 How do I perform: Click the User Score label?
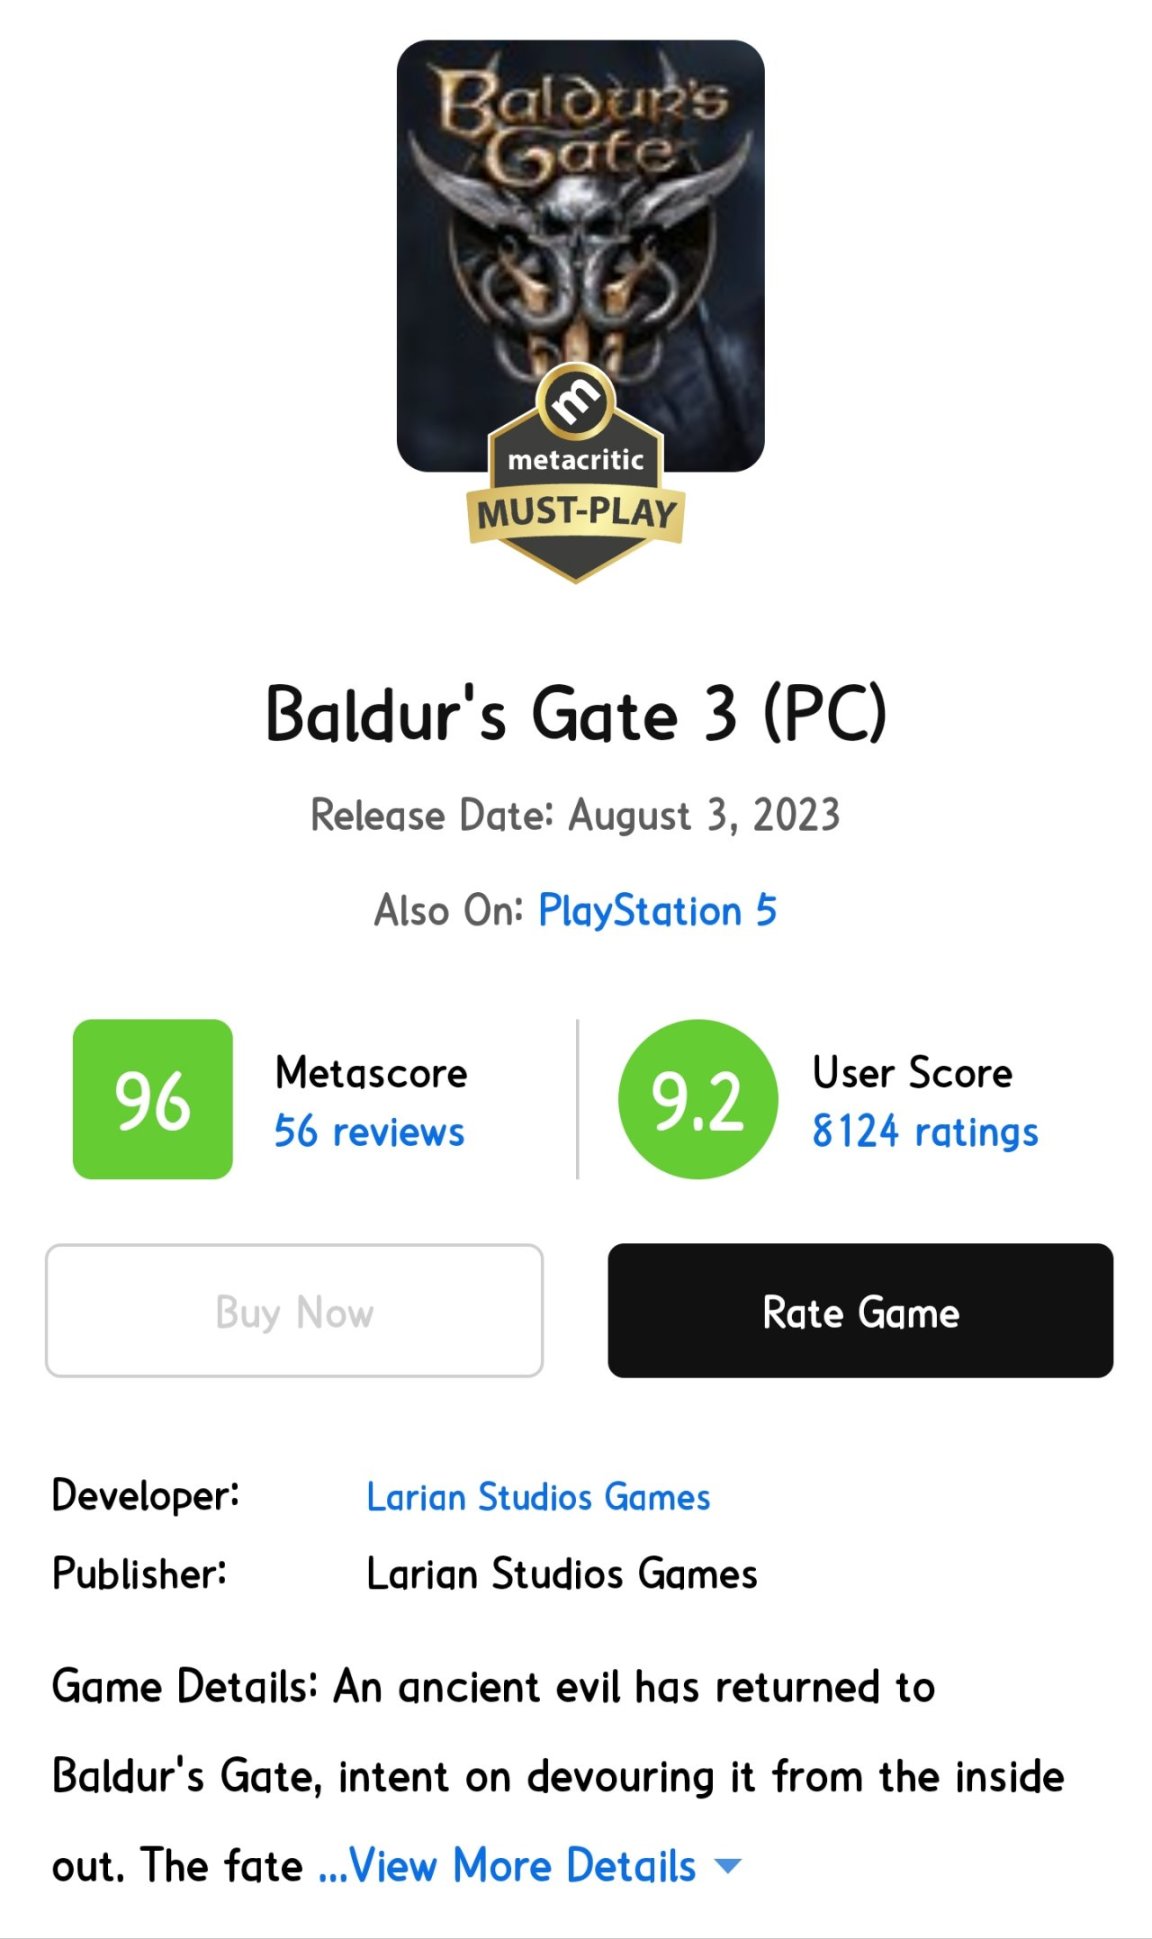tap(912, 1073)
